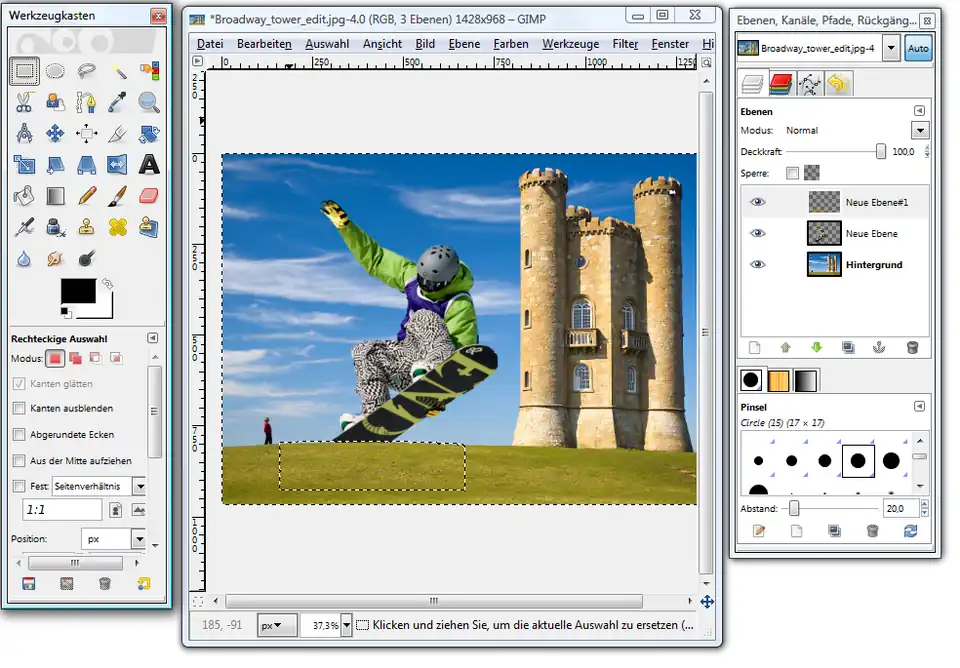The width and height of the screenshot is (960, 668).
Task: Activate the Move tool
Action: click(x=56, y=133)
